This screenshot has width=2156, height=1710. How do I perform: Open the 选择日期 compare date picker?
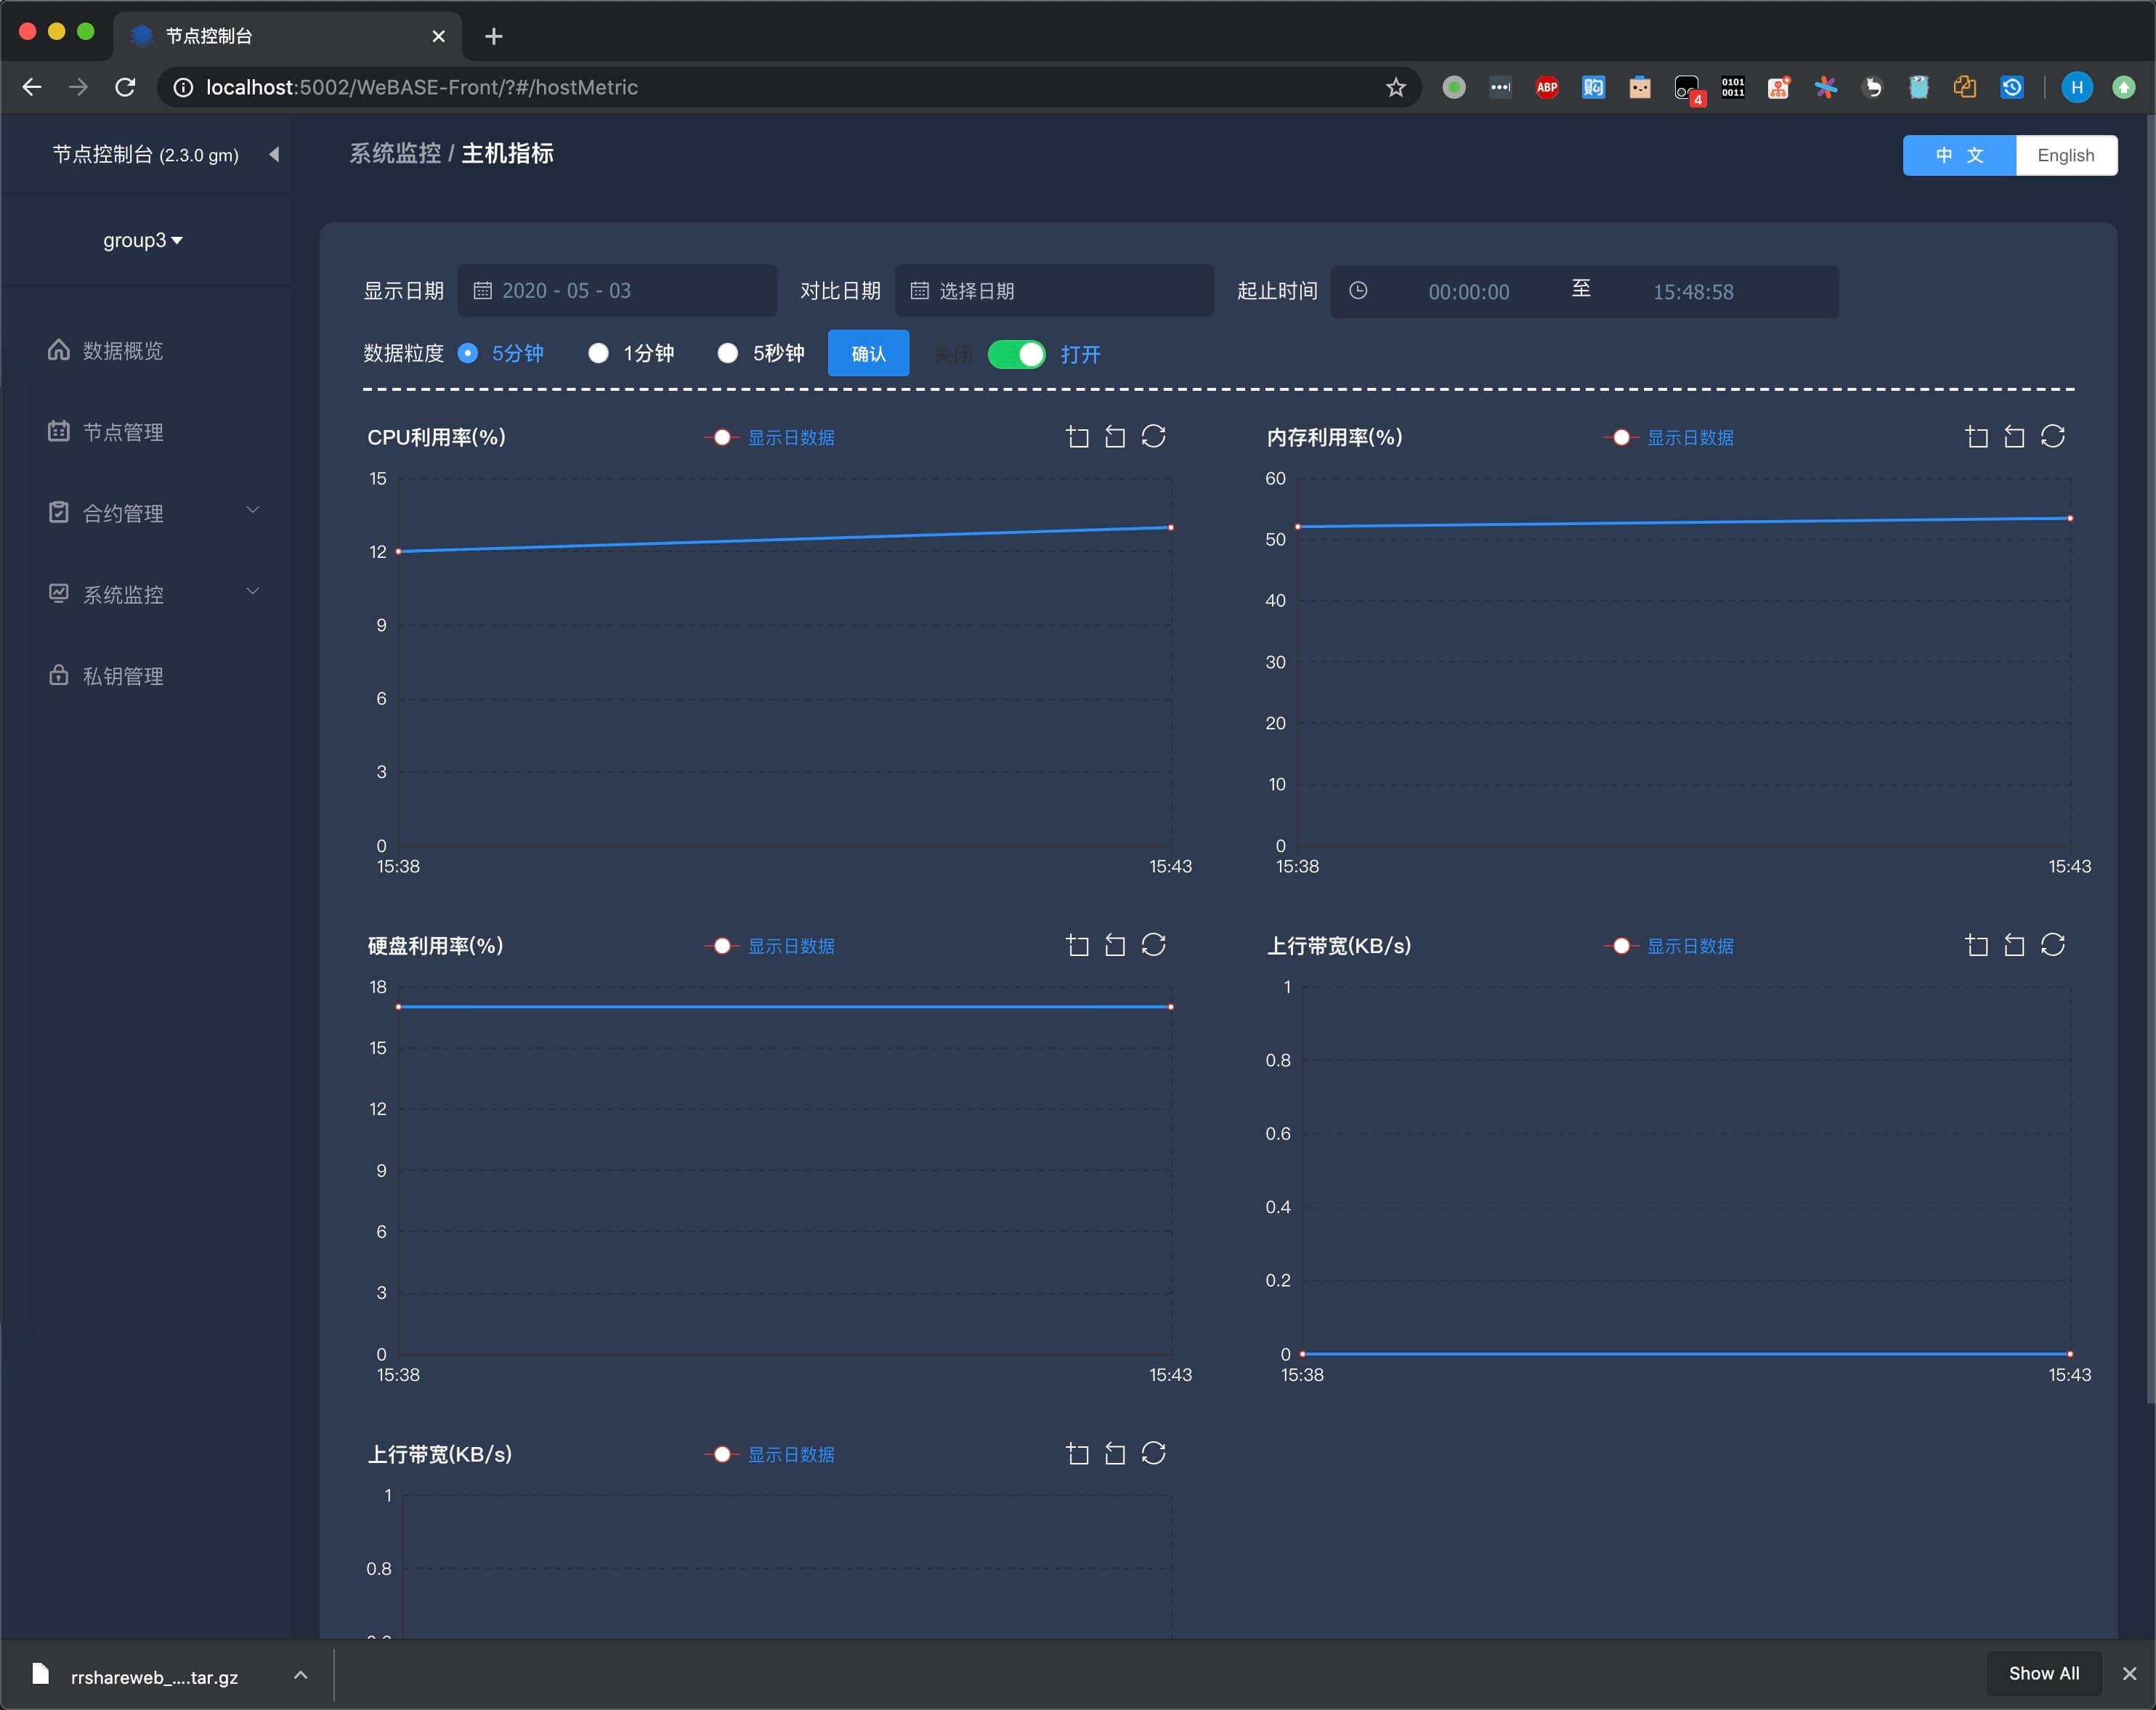(x=1054, y=290)
